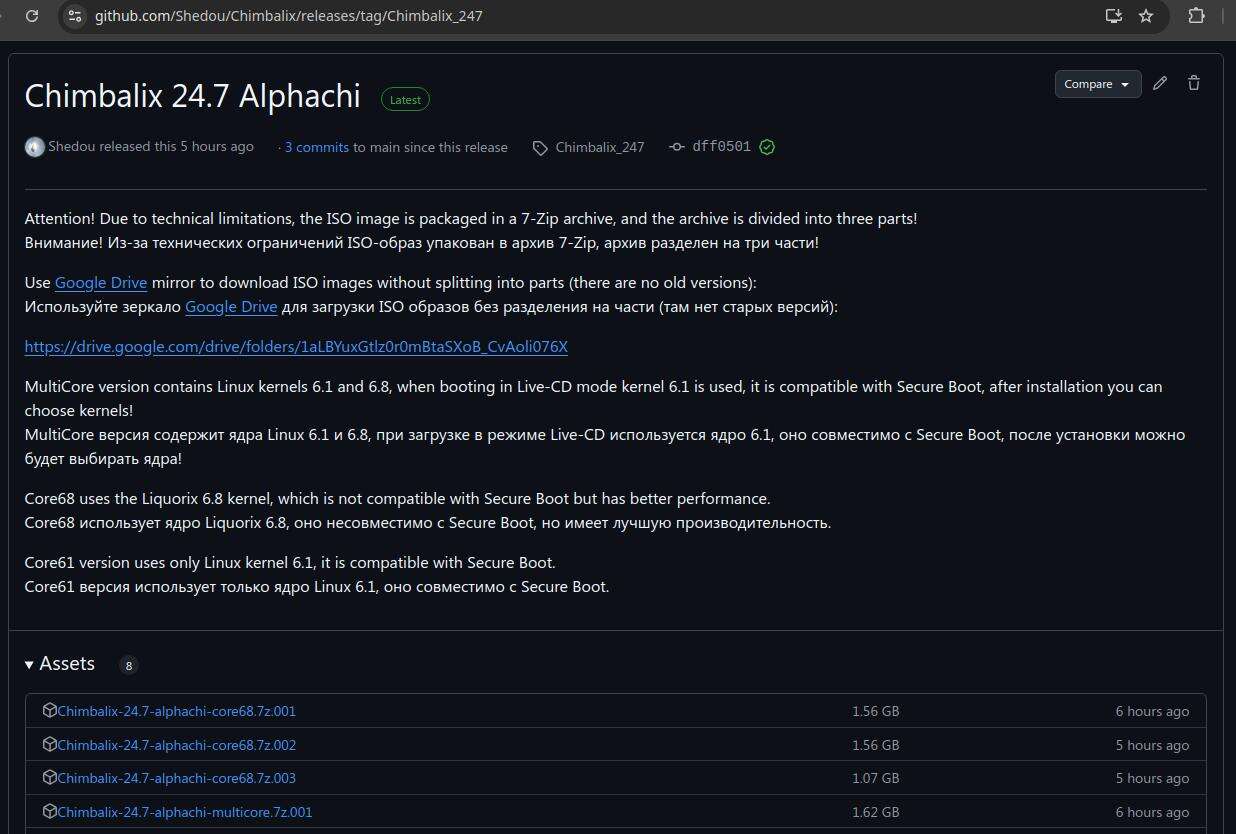
Task: Open the 3 commits link
Action: point(316,147)
